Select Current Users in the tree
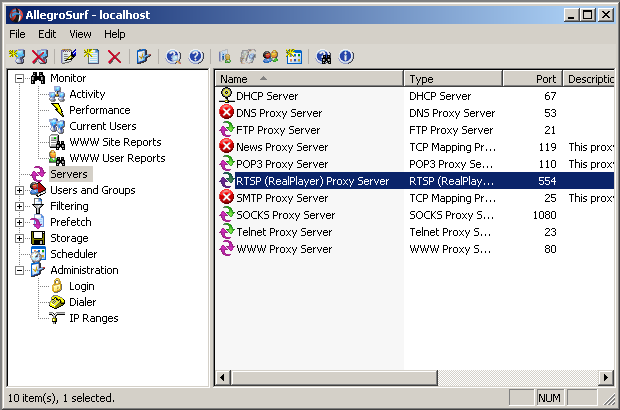 click(x=103, y=126)
